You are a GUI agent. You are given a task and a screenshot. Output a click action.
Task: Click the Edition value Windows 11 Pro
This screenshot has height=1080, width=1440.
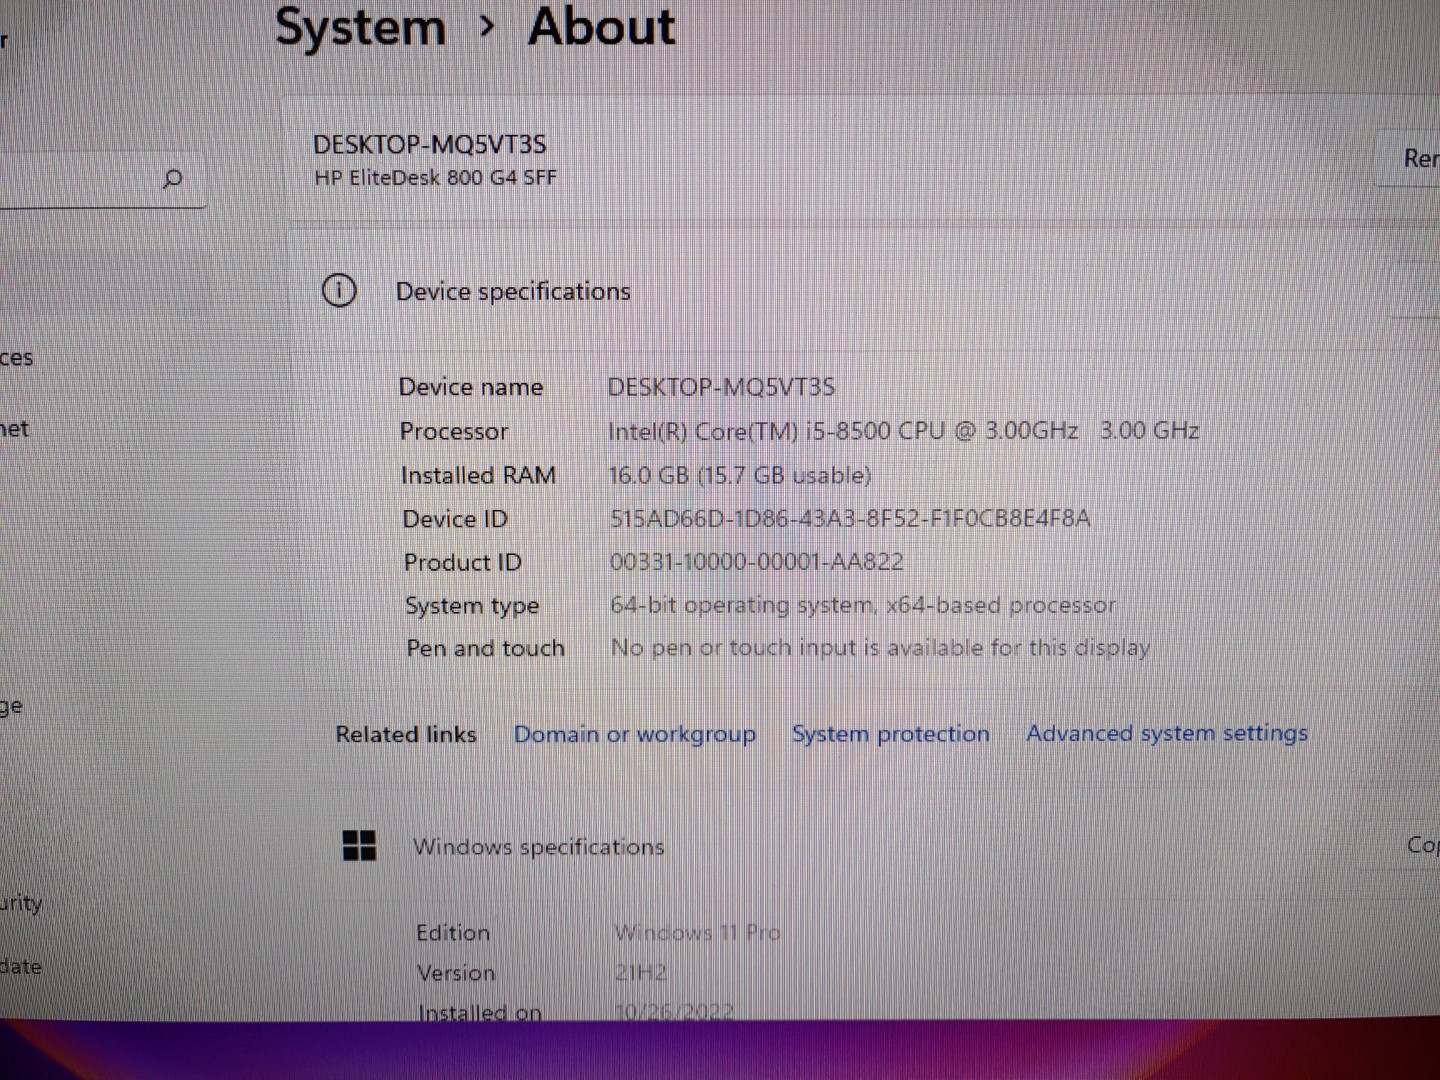(x=697, y=933)
